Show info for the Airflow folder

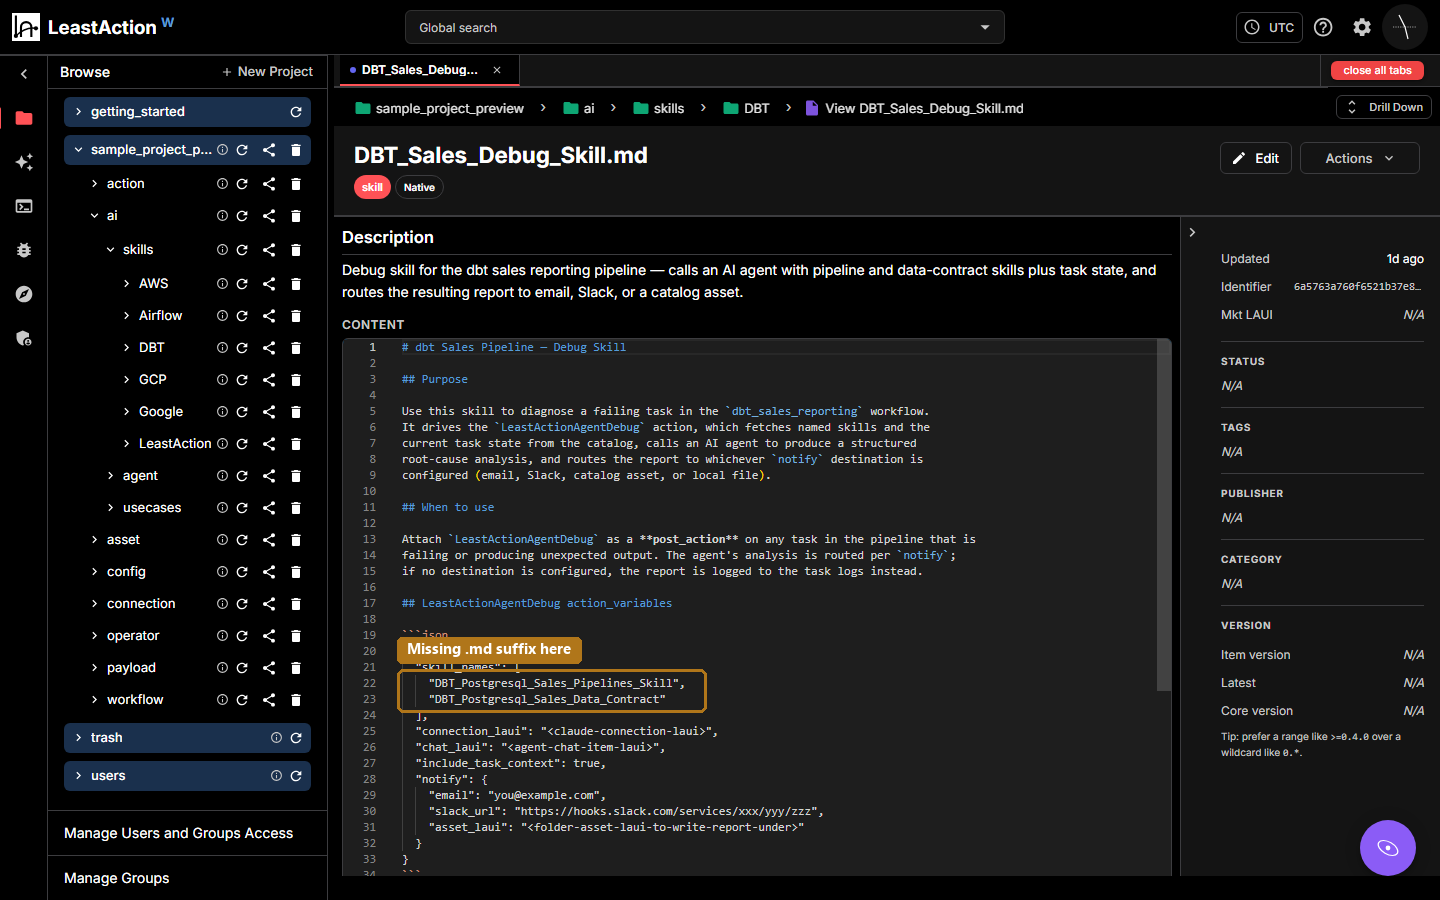(223, 316)
